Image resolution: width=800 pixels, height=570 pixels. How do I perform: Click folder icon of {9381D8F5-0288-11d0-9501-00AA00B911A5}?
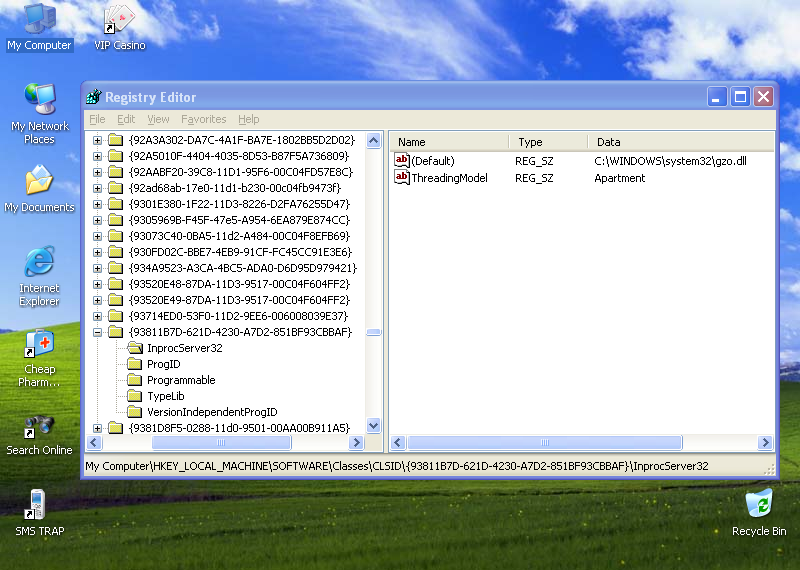click(116, 428)
